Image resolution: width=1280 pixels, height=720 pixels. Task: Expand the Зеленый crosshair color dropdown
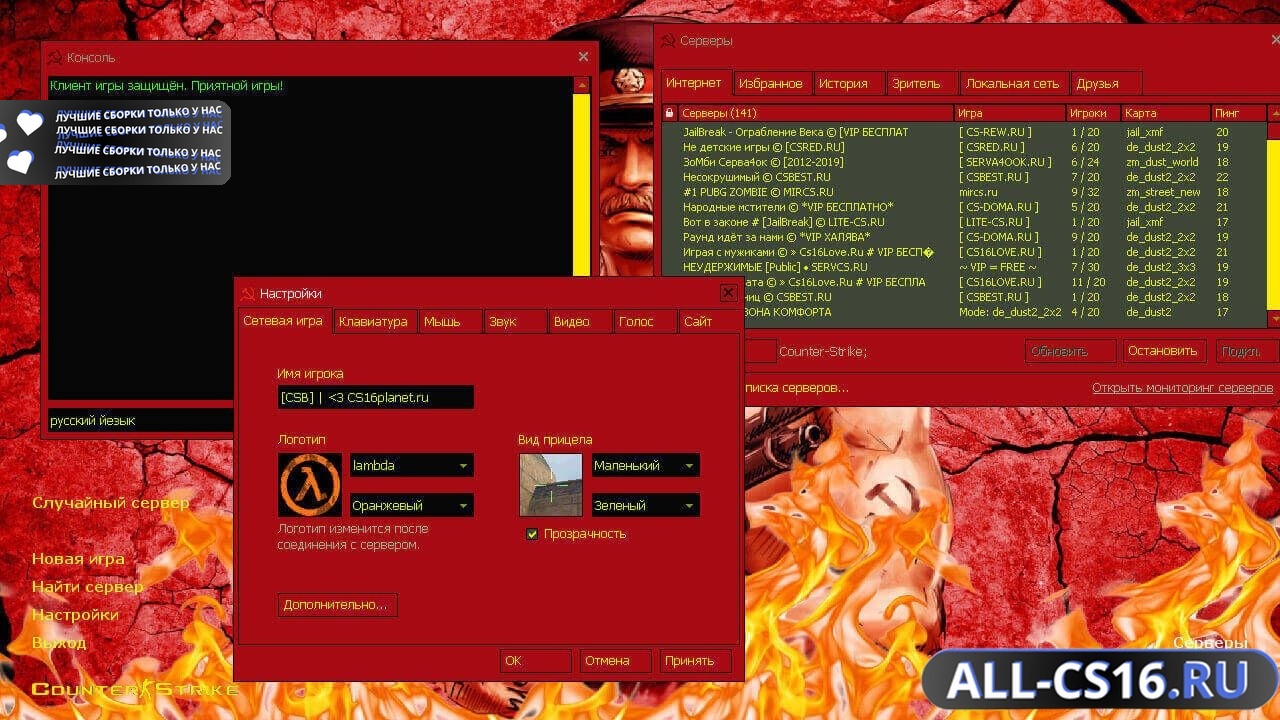pyautogui.click(x=645, y=505)
